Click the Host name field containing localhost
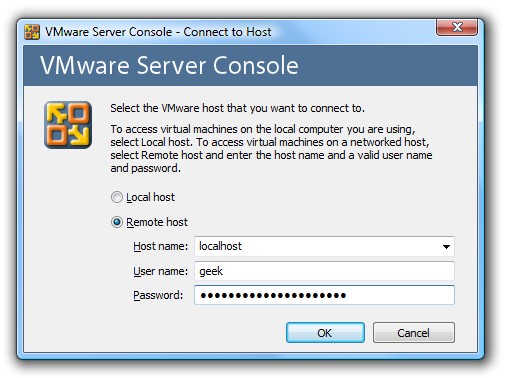This screenshot has width=505, height=378. pyautogui.click(x=324, y=246)
